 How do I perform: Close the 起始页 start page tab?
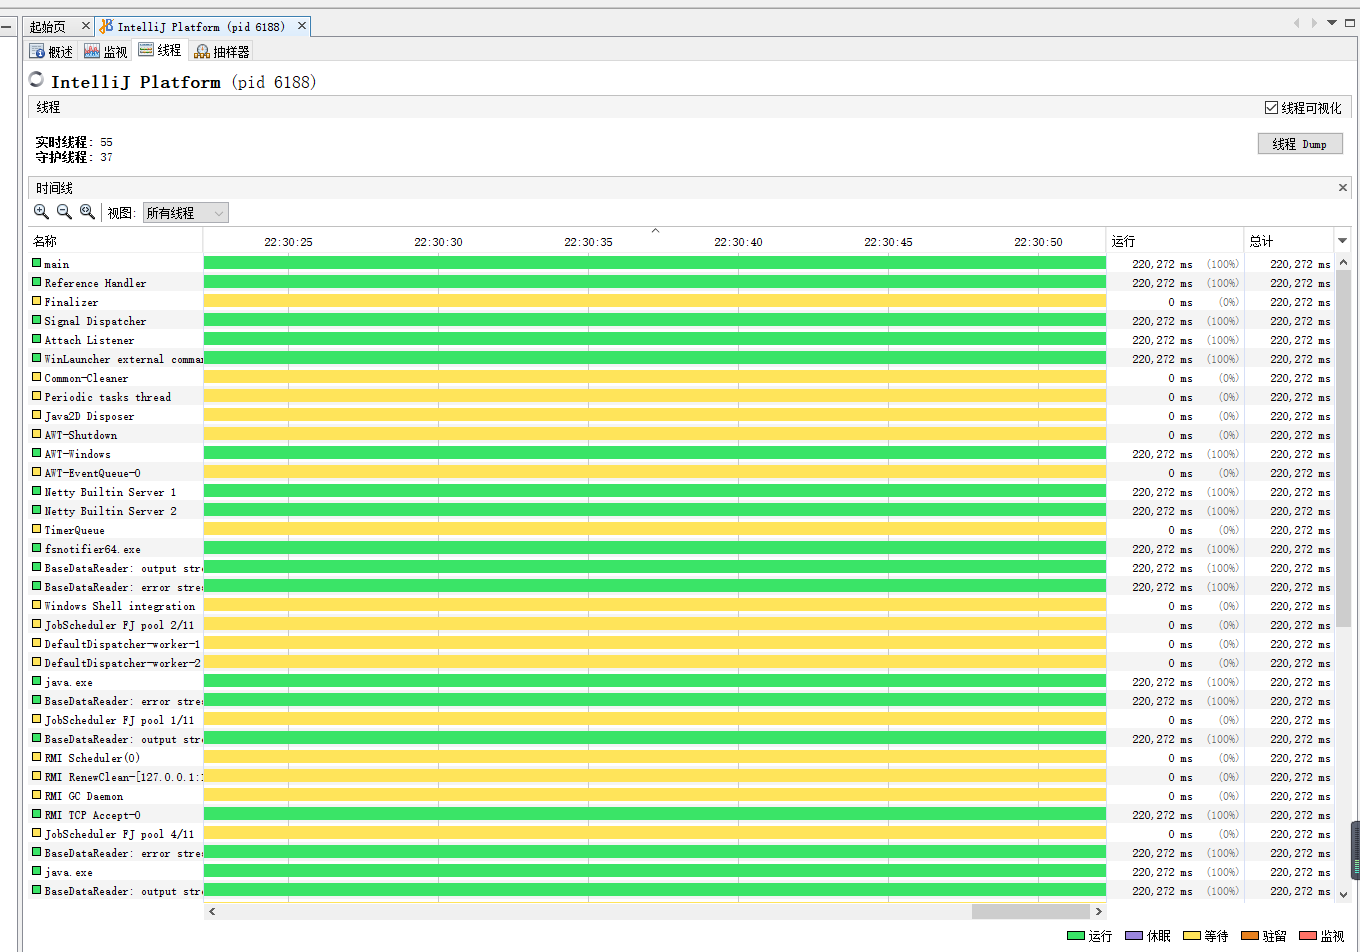[x=86, y=26]
